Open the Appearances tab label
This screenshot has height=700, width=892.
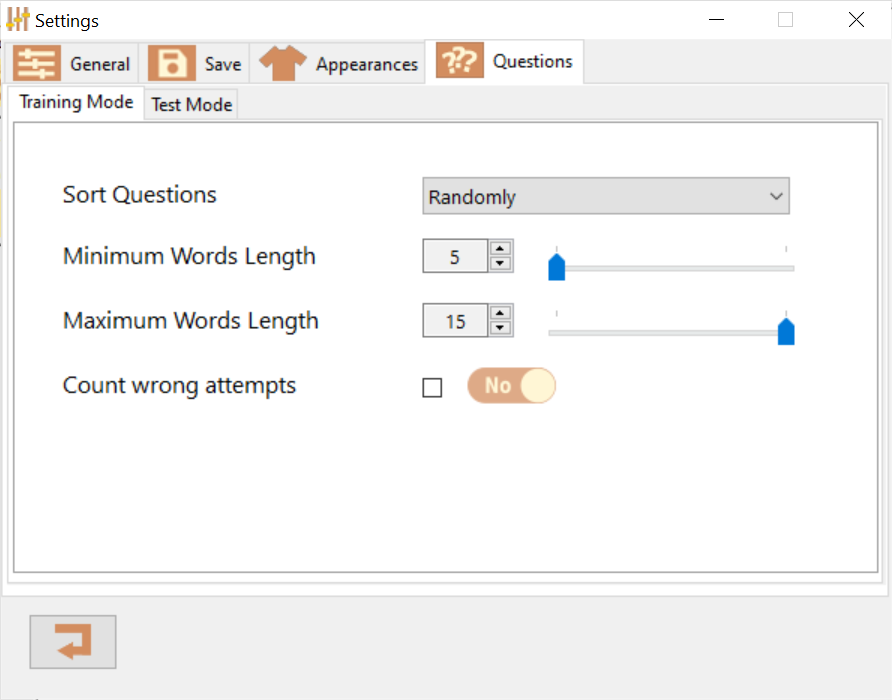click(366, 64)
